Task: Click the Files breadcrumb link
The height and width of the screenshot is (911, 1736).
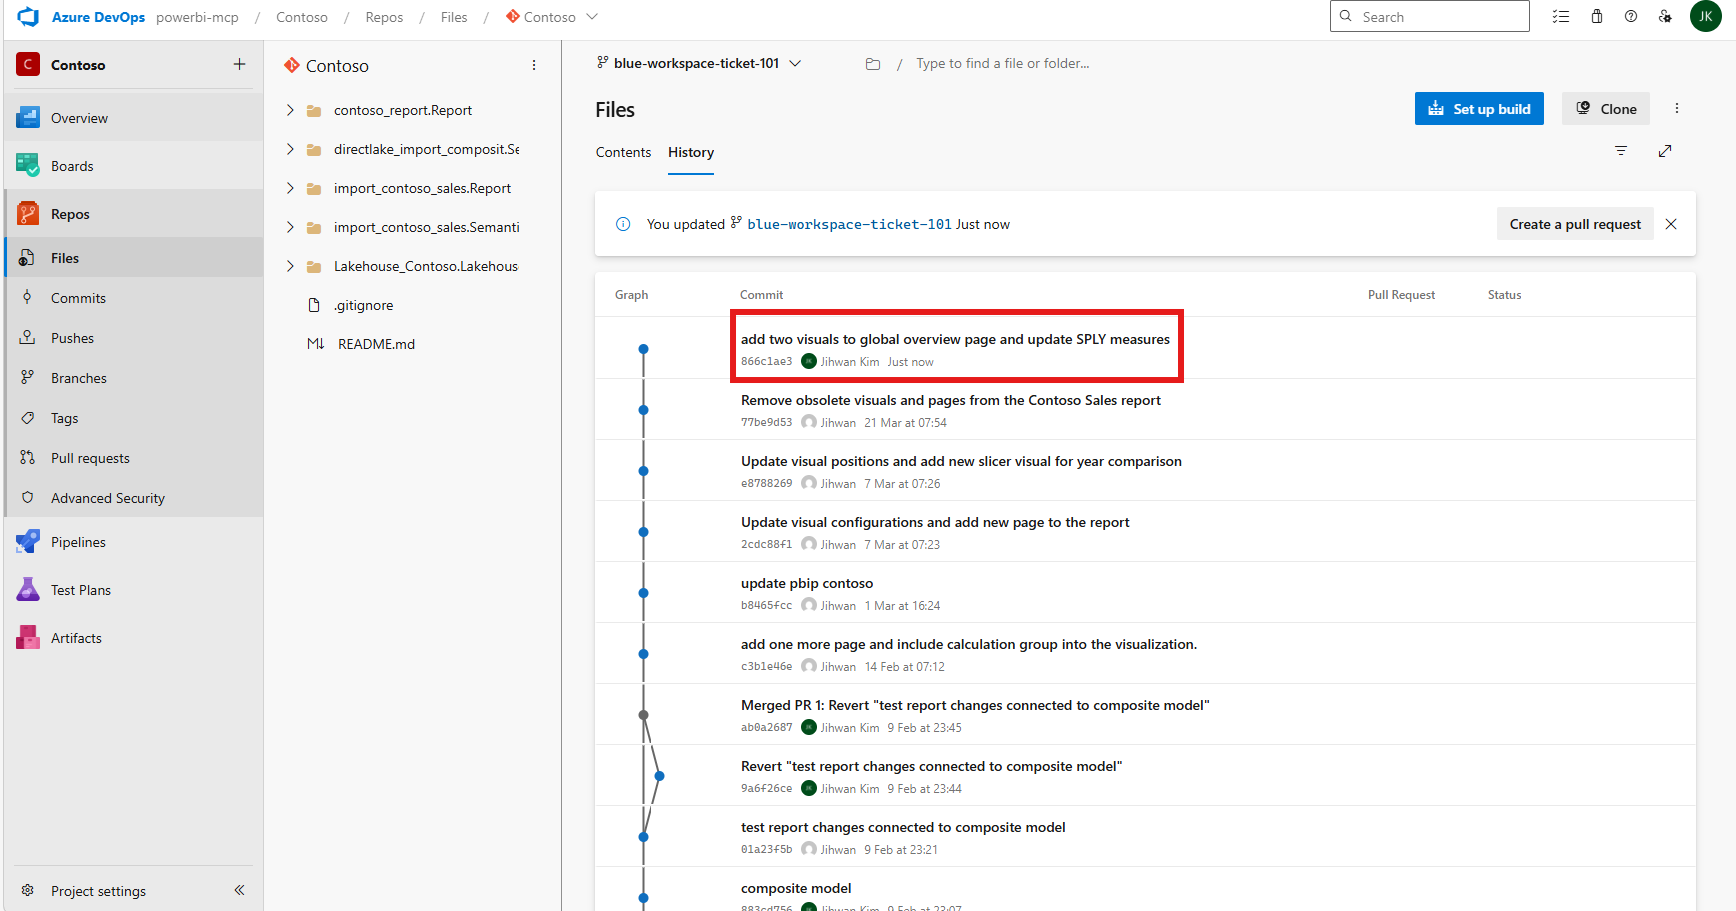Action: 454,17
